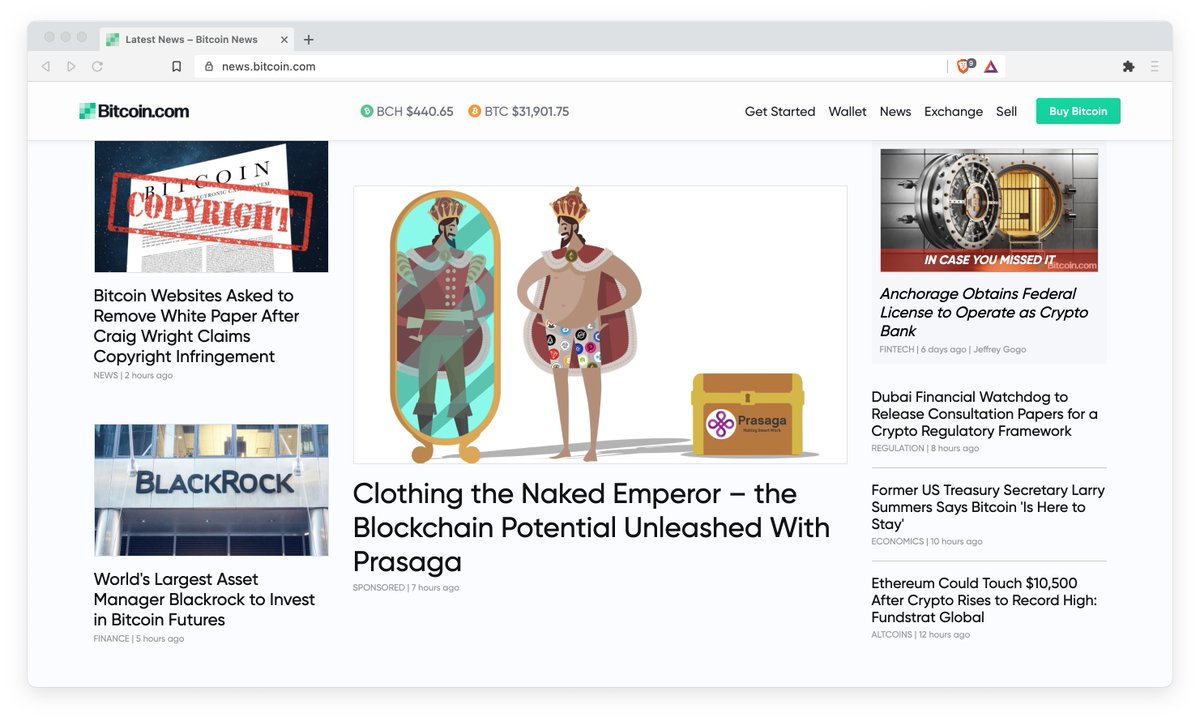Click FINANCE category under Blackrock article
The height and width of the screenshot is (721, 1200).
coord(111,639)
